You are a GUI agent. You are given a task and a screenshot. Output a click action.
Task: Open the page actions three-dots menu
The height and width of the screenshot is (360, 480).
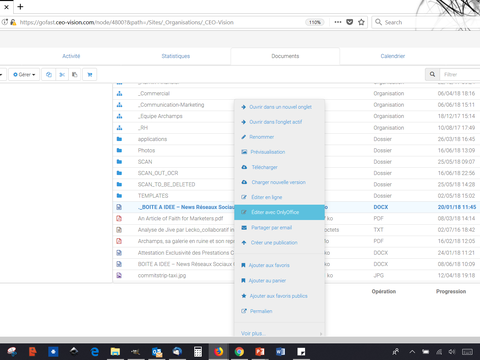click(x=338, y=22)
